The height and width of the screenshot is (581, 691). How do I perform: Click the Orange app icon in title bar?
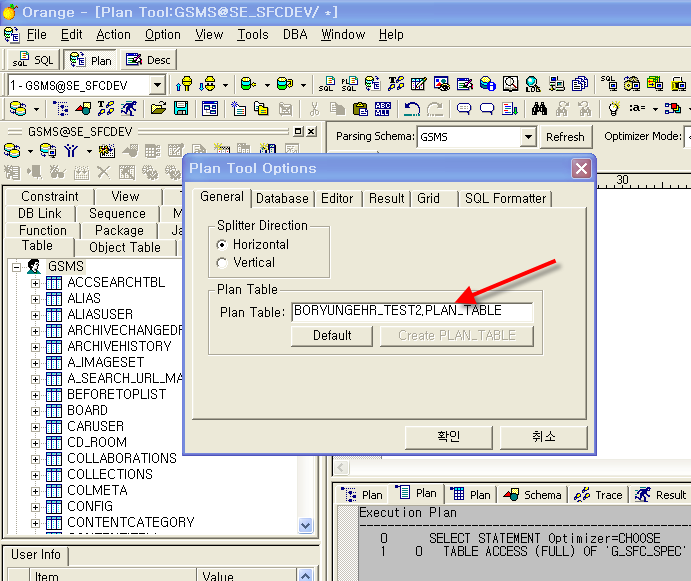10,12
